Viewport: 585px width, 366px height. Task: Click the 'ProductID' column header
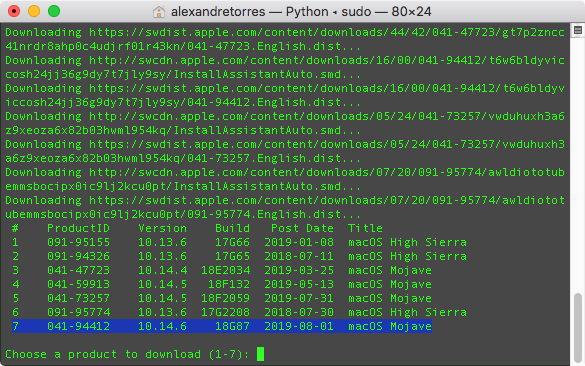tap(78, 228)
